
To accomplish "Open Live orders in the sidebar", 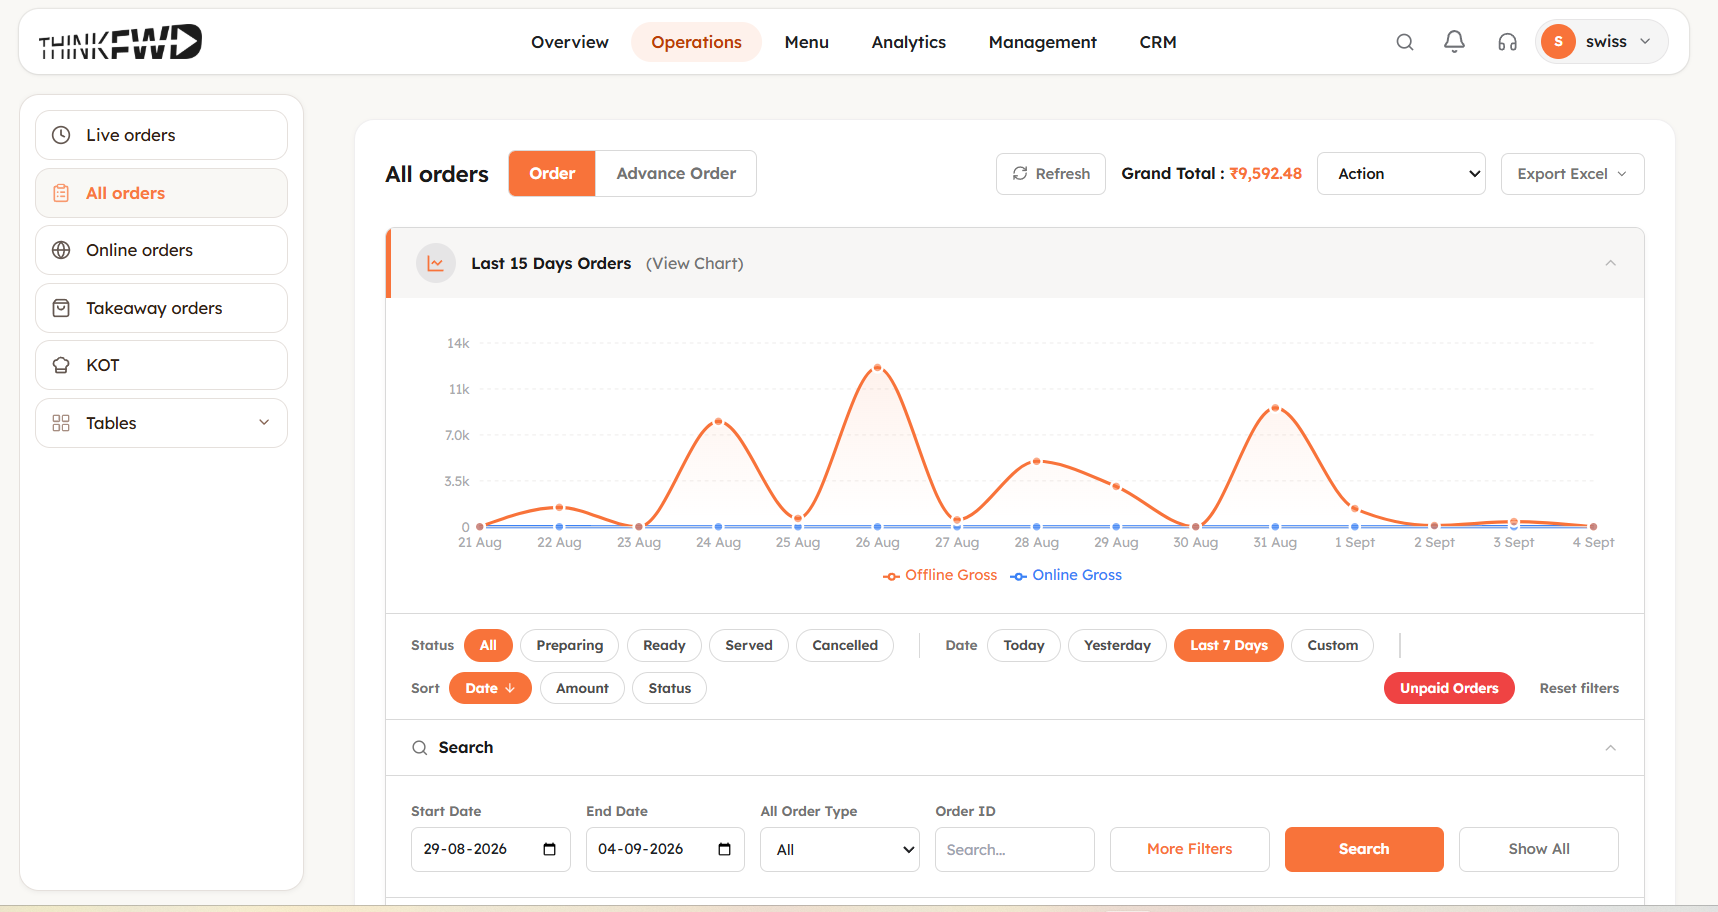I will coord(161,135).
